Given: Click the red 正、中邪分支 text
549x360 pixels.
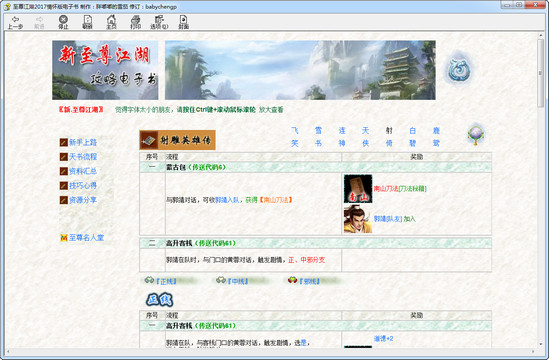Looking at the screenshot, I should pos(307,260).
